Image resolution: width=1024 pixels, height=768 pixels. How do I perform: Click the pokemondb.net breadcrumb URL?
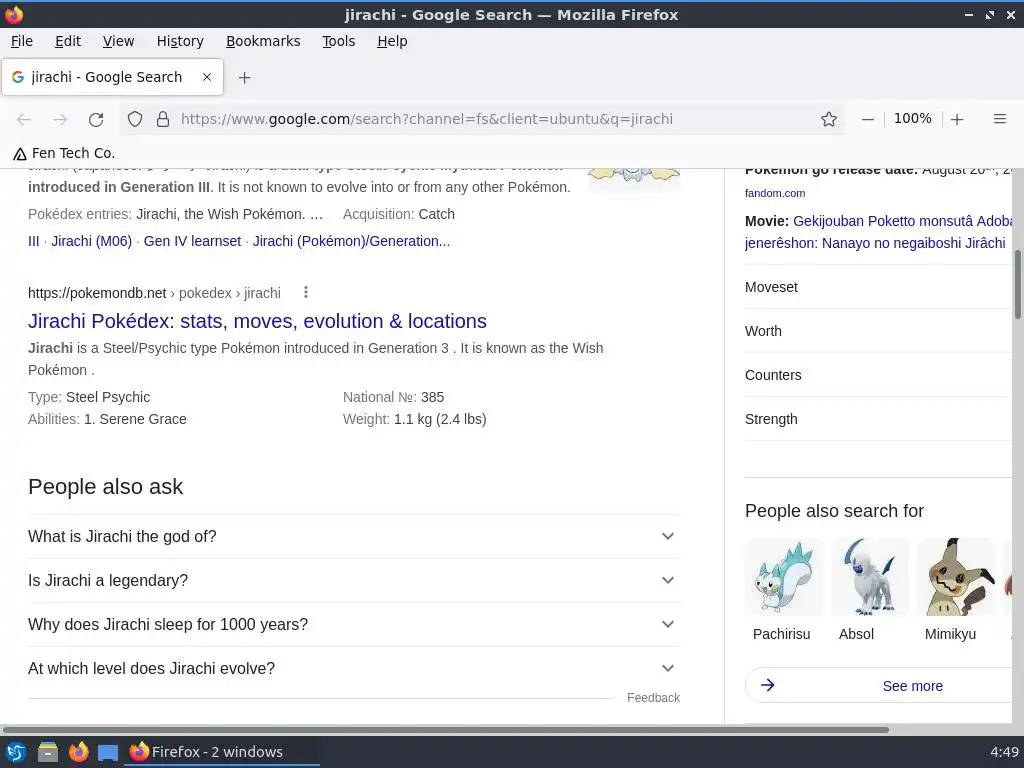154,293
